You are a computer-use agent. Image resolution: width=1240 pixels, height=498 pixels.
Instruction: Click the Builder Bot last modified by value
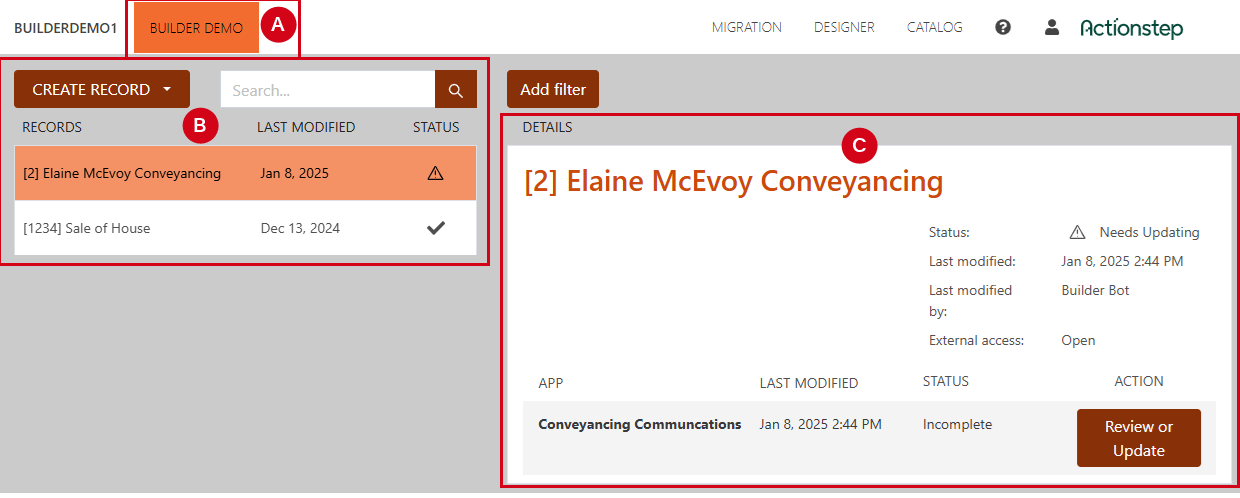1095,290
